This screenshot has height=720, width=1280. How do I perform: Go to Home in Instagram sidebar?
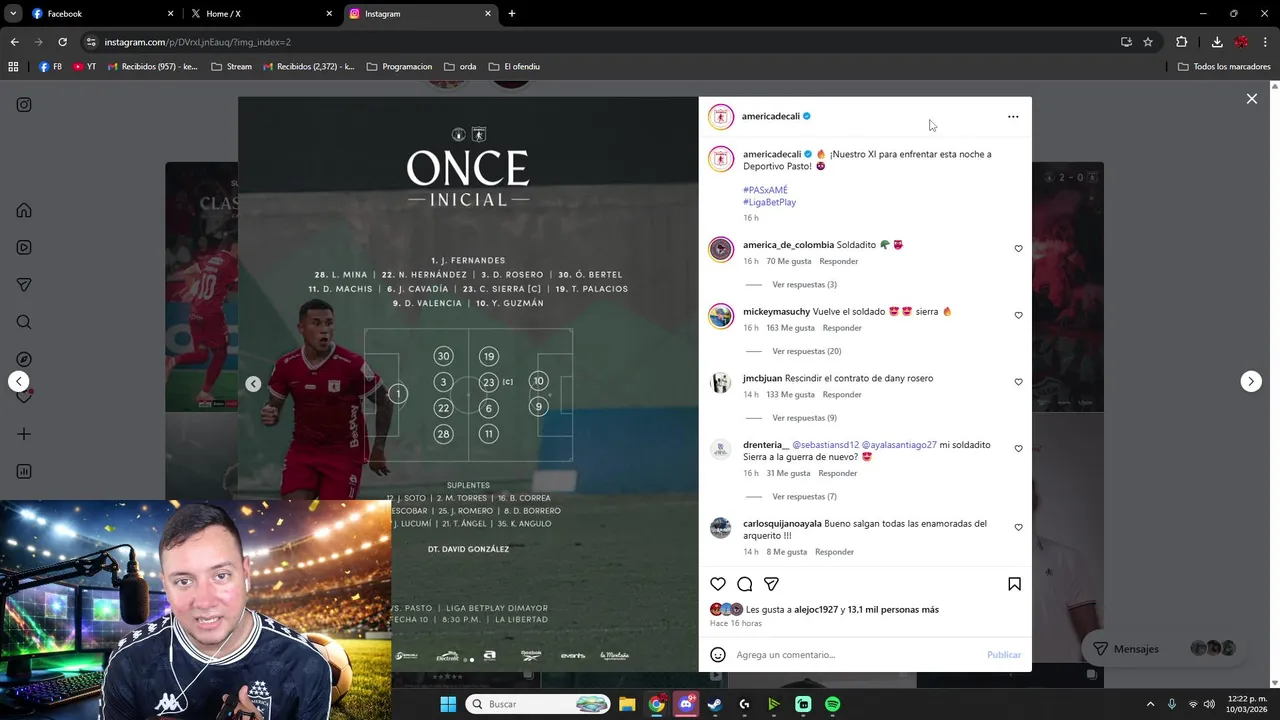pos(24,210)
